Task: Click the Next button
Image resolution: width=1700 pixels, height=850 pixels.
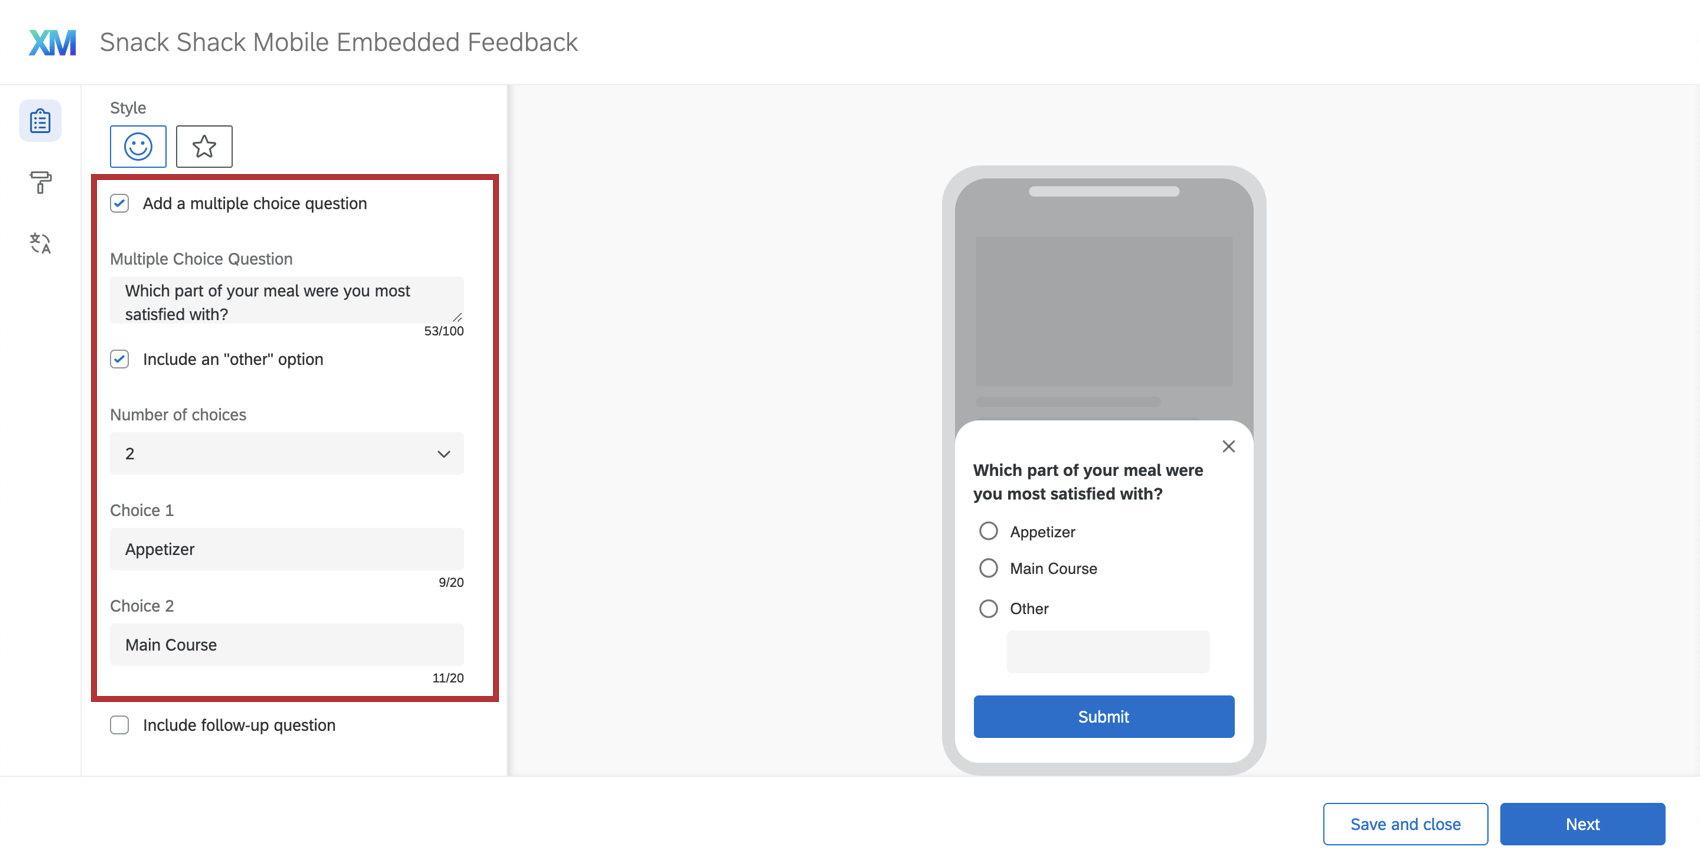Action: 1582,824
